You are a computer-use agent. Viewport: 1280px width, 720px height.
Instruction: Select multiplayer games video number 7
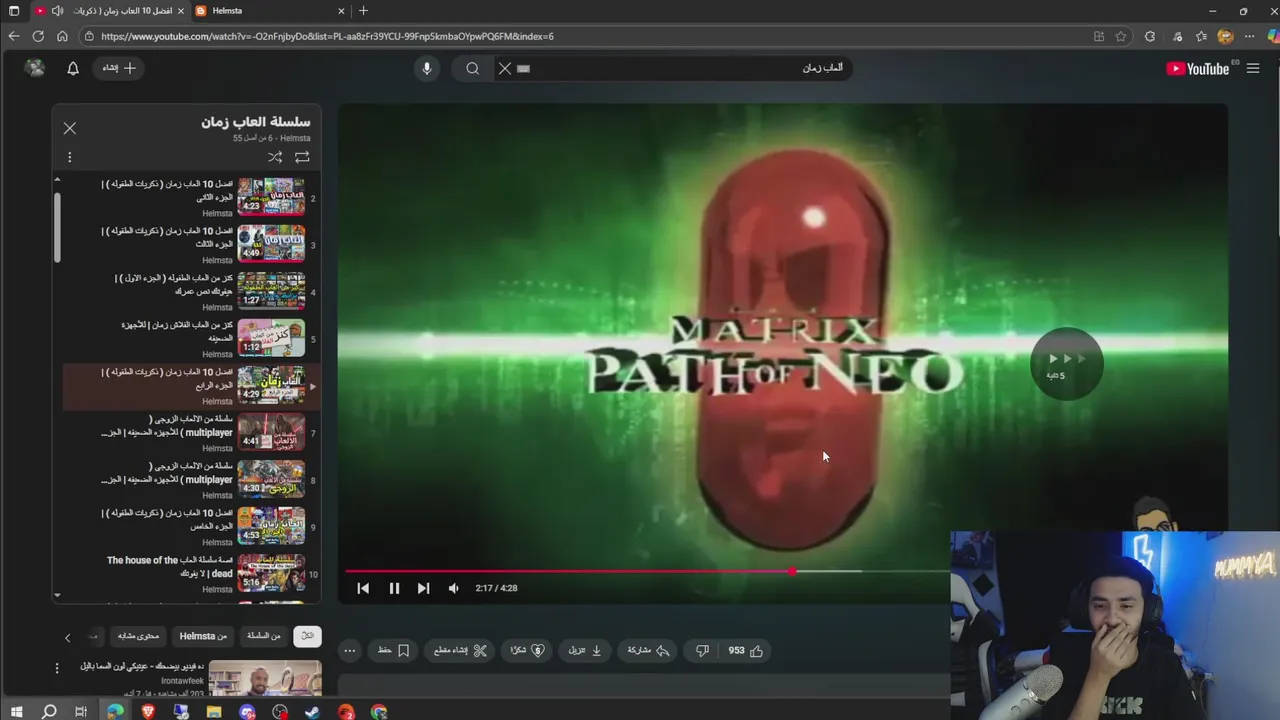[x=190, y=433]
